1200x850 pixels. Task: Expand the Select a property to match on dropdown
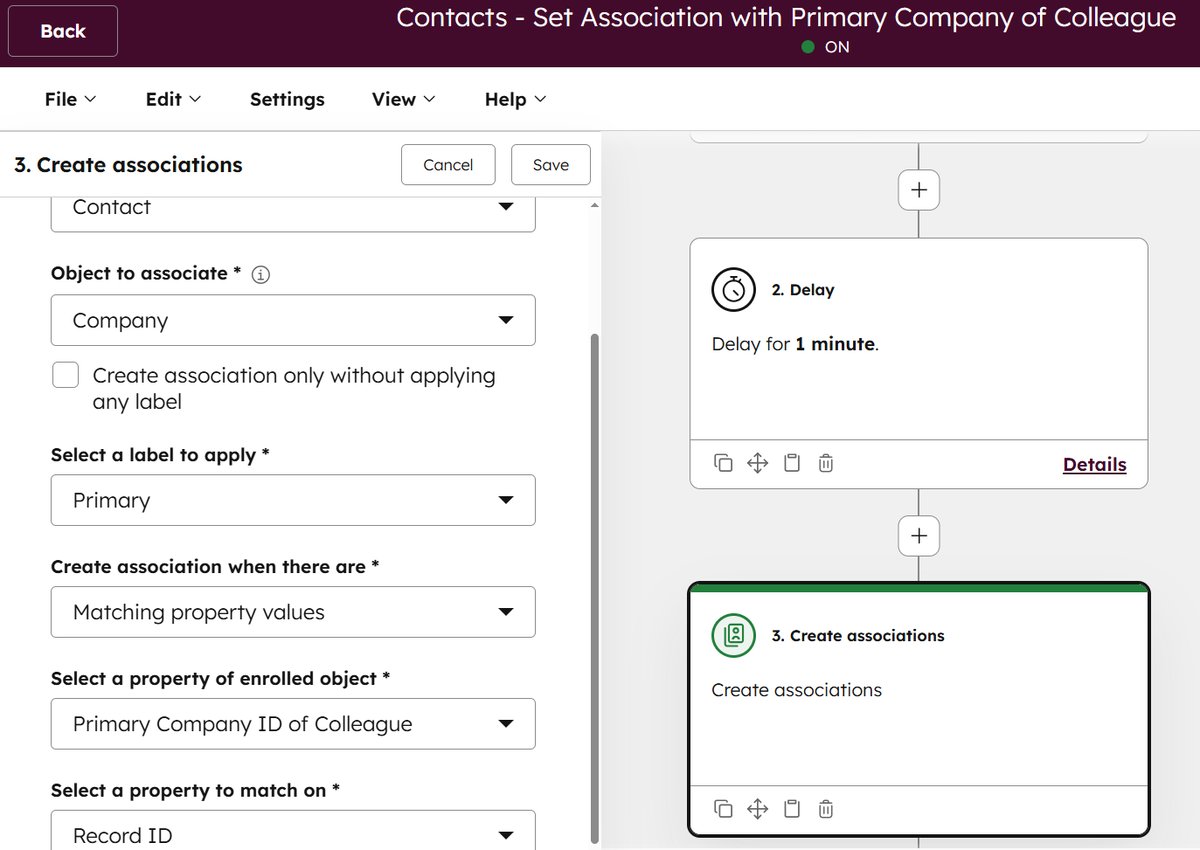pos(293,832)
